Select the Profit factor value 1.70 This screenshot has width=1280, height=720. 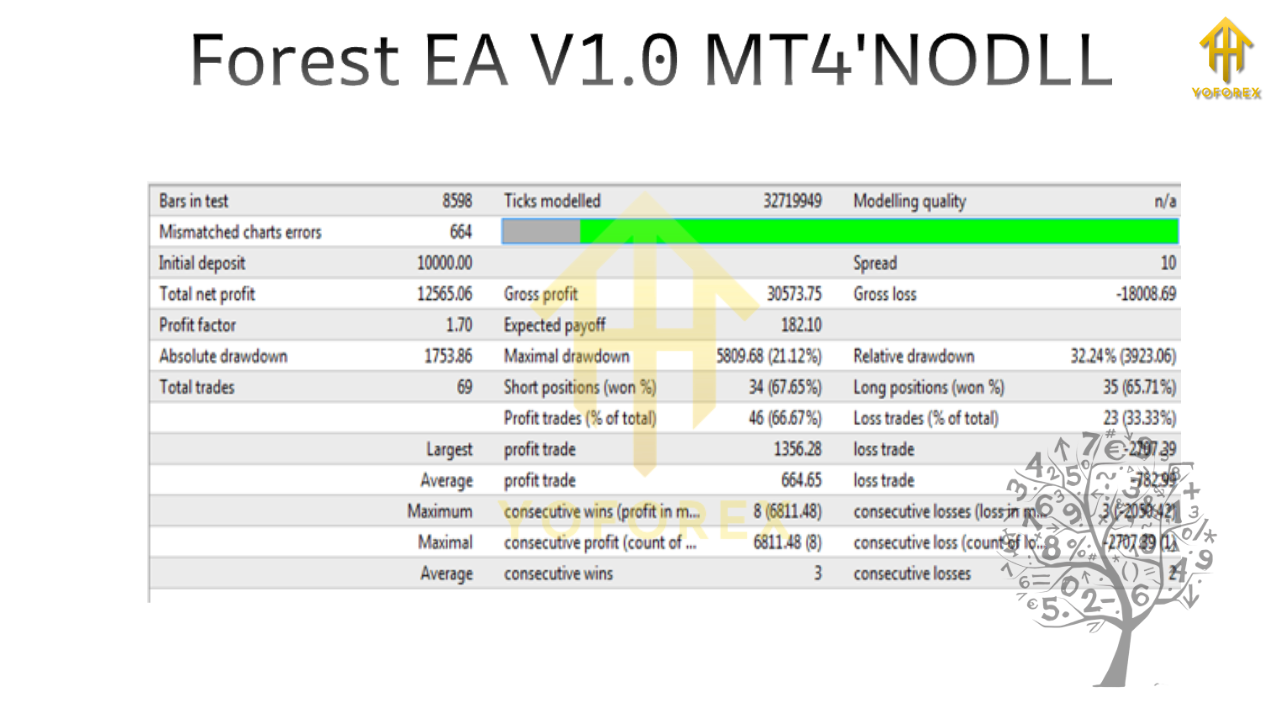pos(461,325)
